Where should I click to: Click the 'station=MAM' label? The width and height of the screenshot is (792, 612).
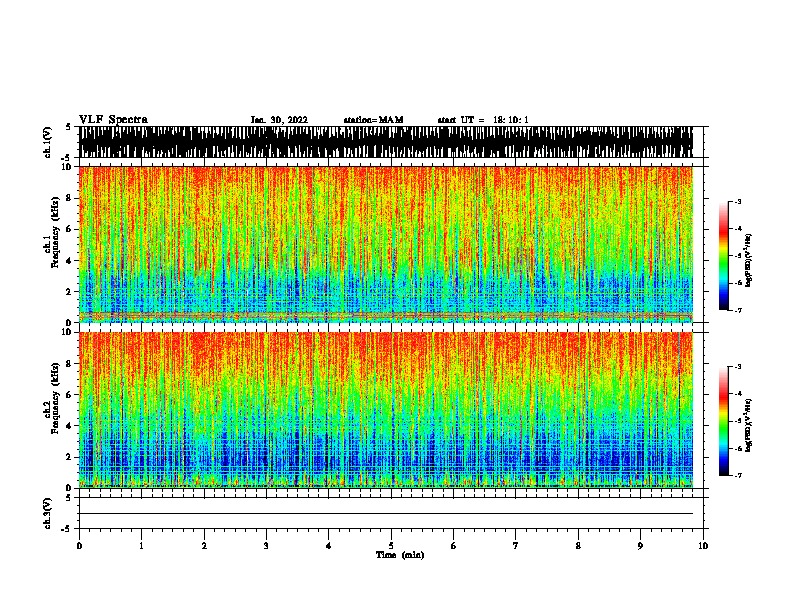click(373, 120)
